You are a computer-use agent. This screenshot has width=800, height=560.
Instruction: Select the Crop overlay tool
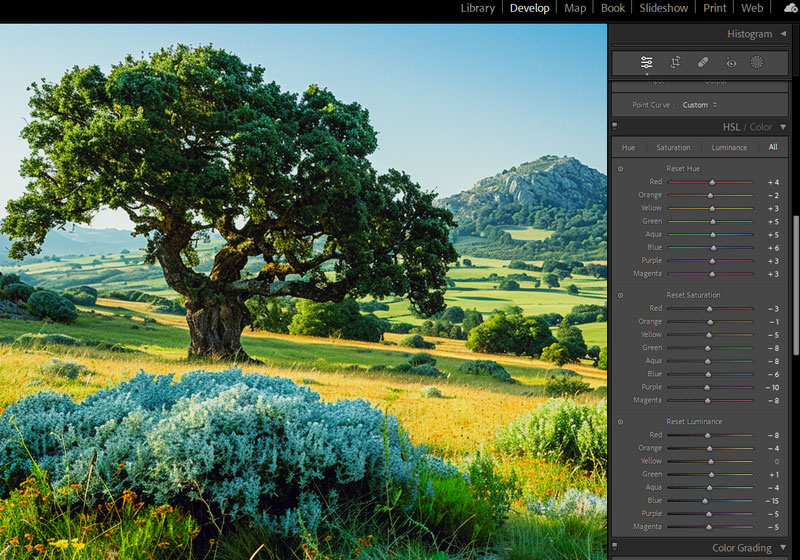point(675,62)
